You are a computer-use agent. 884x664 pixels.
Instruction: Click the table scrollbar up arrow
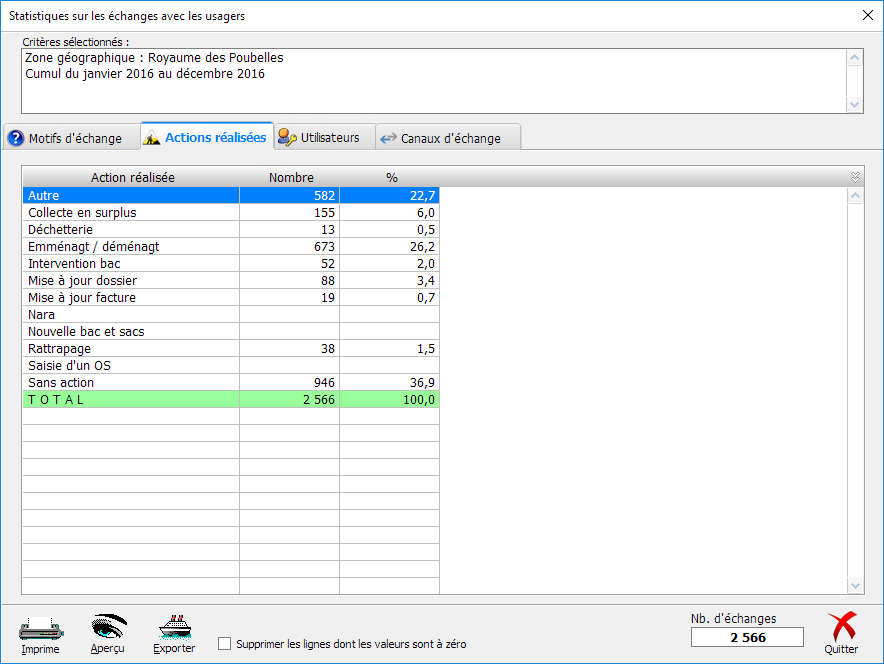click(x=855, y=196)
